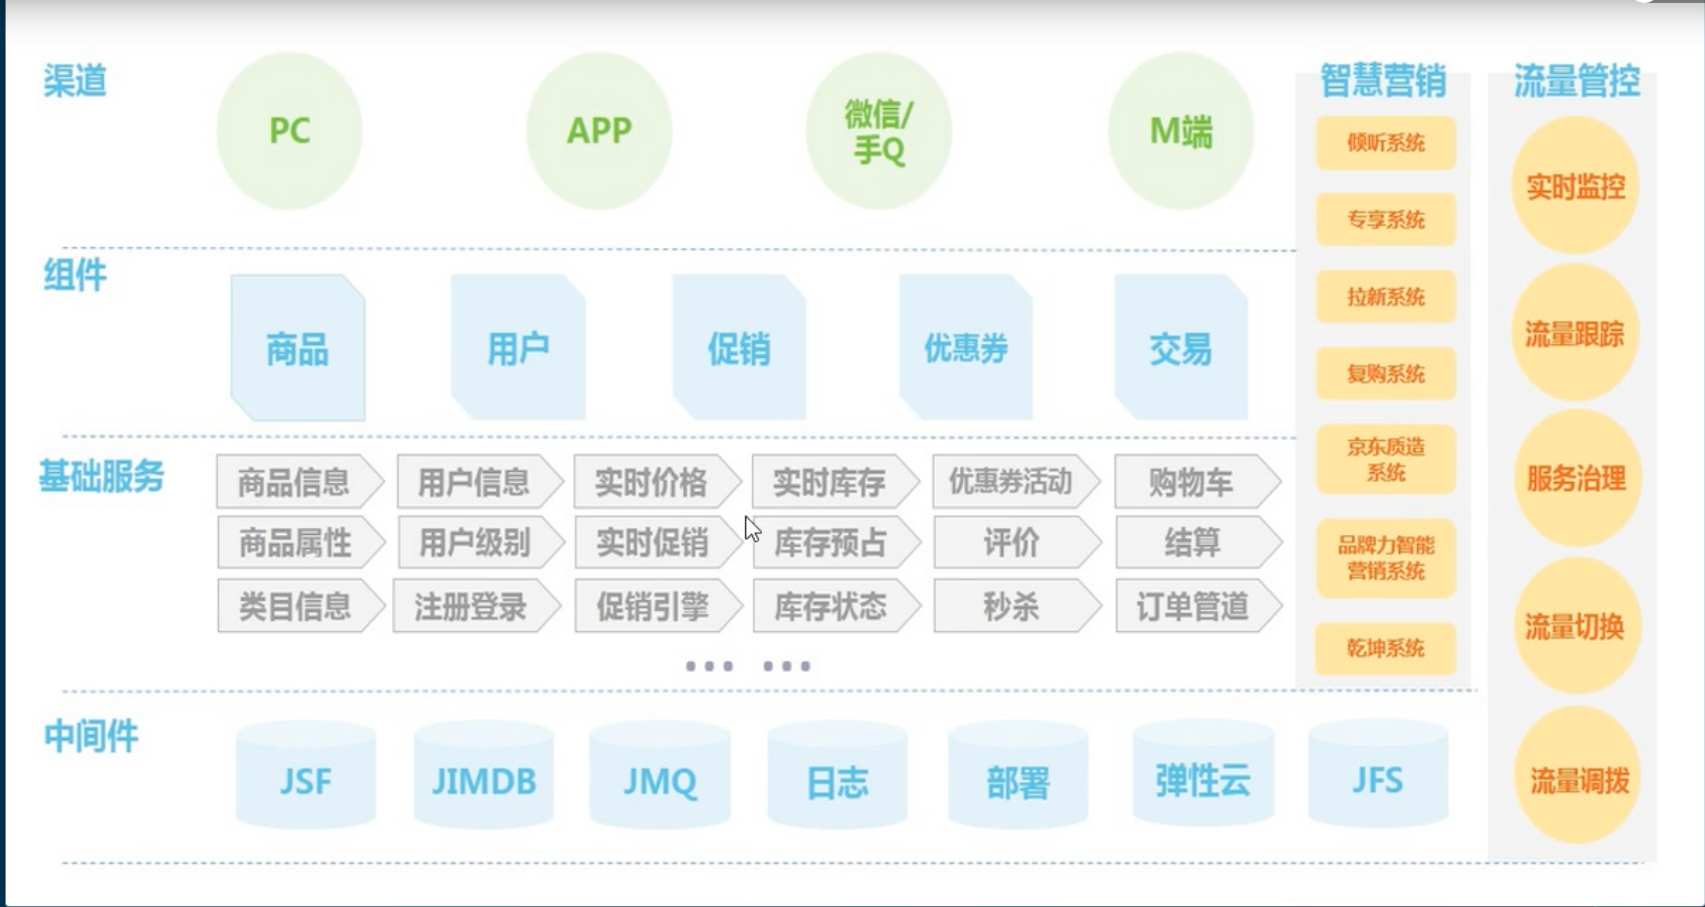Click the 库存预占 service arrow

837,543
